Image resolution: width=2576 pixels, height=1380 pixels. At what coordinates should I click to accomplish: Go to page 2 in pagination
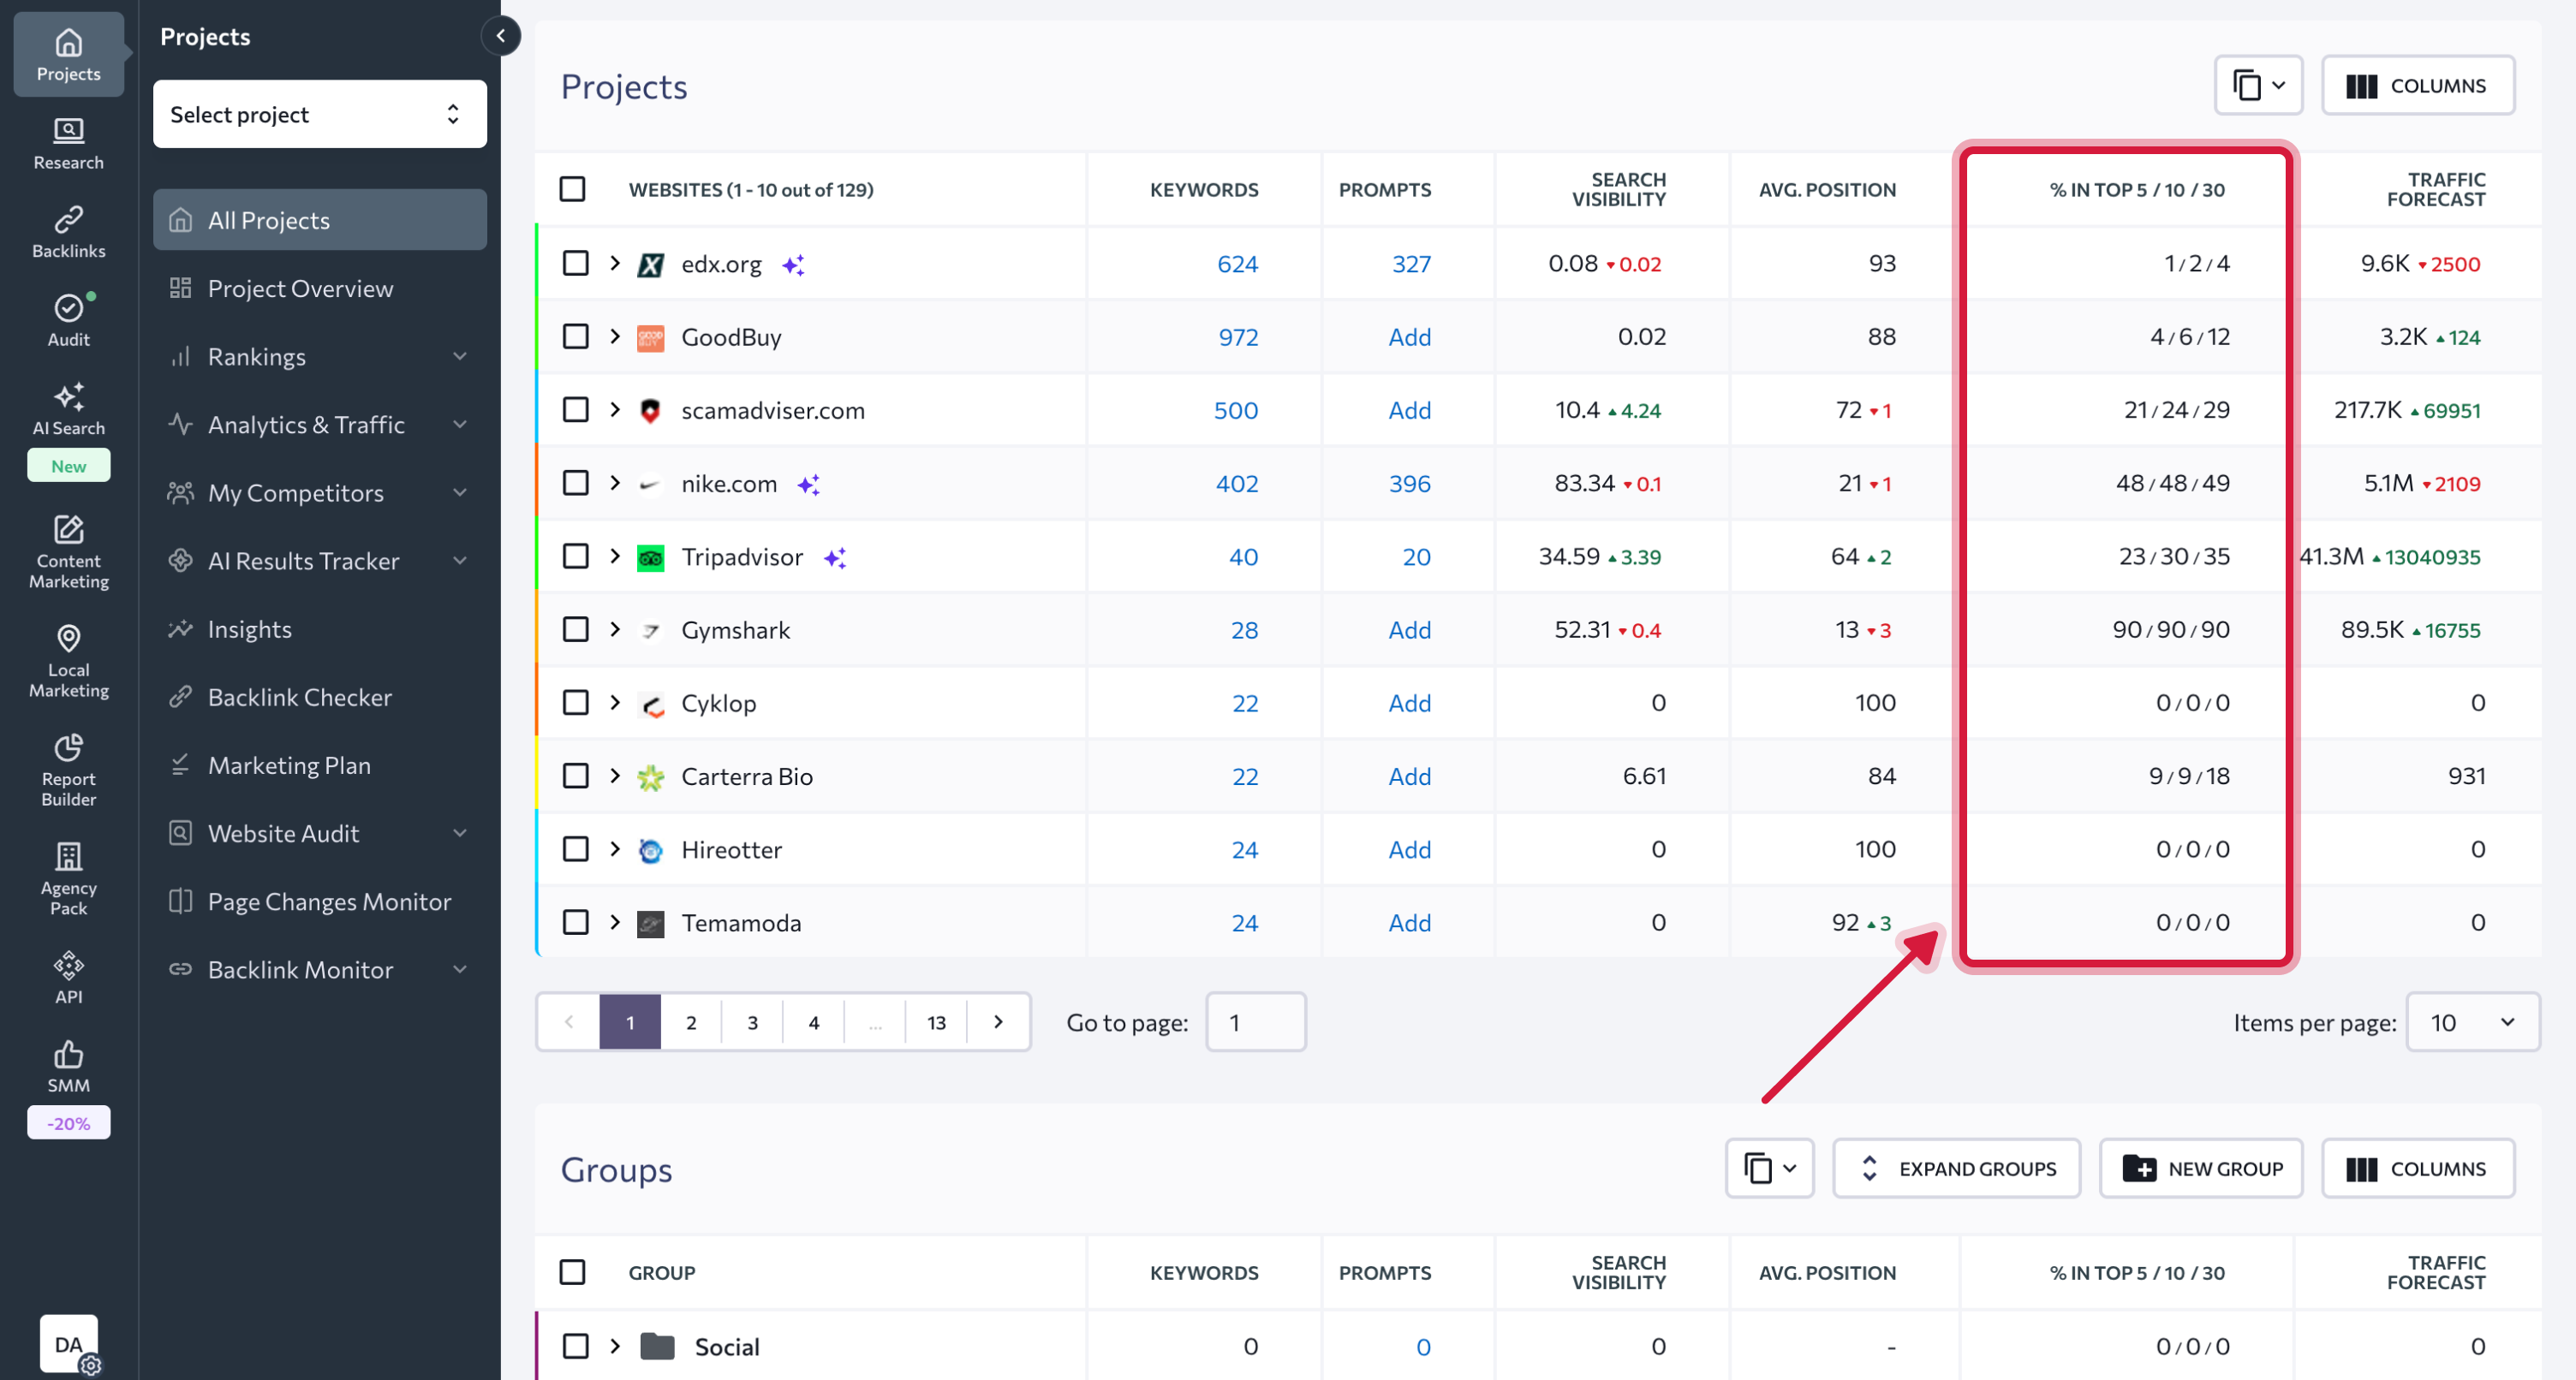coord(691,1022)
